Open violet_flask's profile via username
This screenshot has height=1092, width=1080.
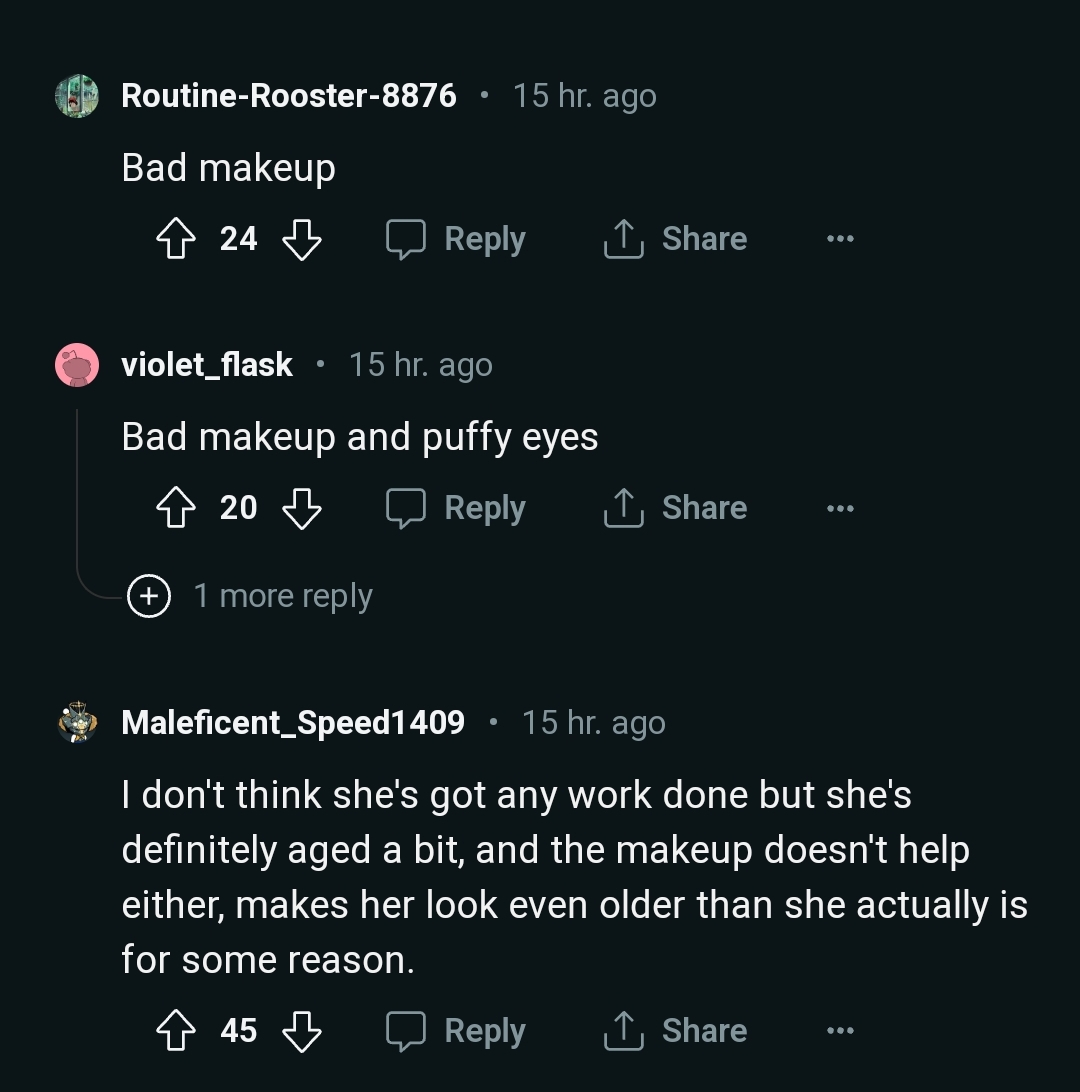coord(207,365)
